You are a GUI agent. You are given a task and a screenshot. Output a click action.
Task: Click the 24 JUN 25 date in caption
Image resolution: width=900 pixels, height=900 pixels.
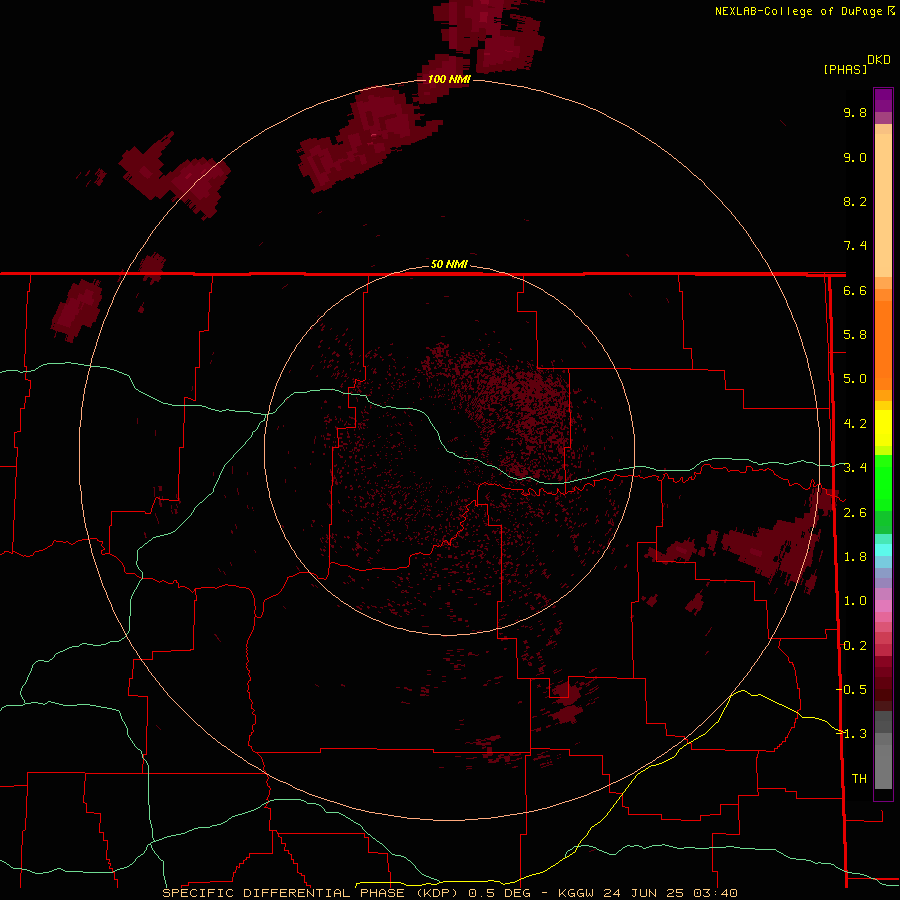643,893
